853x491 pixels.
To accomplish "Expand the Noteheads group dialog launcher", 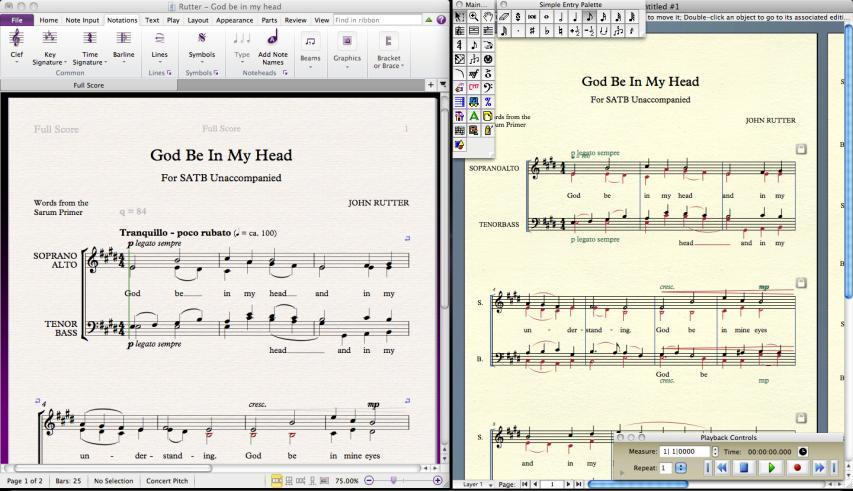I will [x=285, y=72].
